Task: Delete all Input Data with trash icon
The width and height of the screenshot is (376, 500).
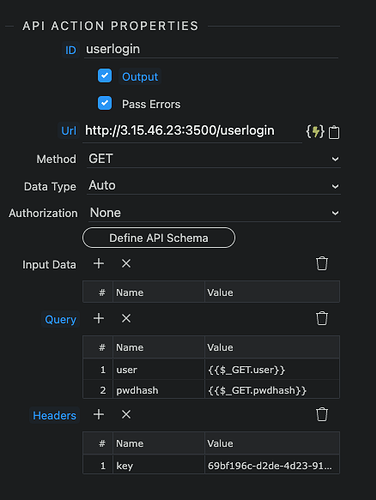Action: point(322,263)
